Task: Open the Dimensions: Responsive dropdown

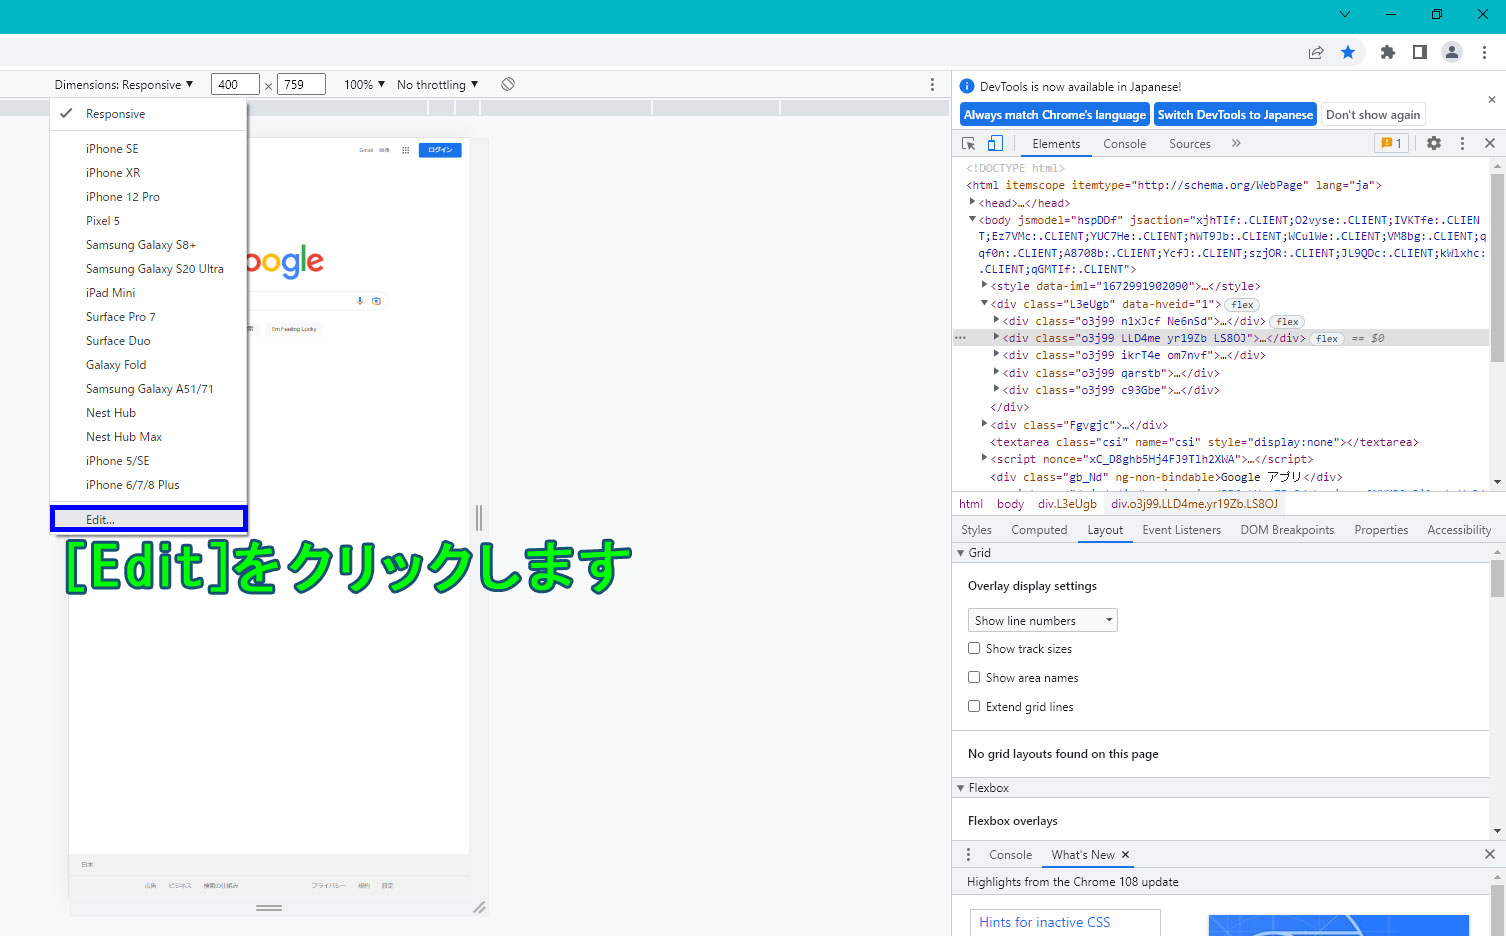Action: pos(123,85)
